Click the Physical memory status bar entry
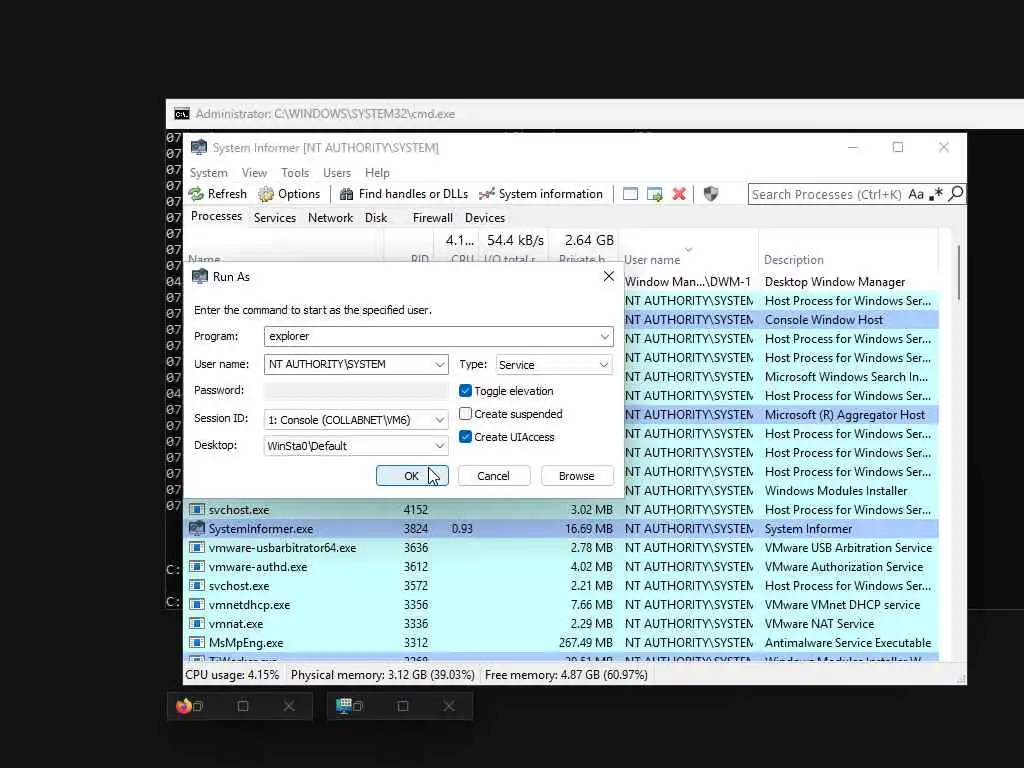 (383, 675)
